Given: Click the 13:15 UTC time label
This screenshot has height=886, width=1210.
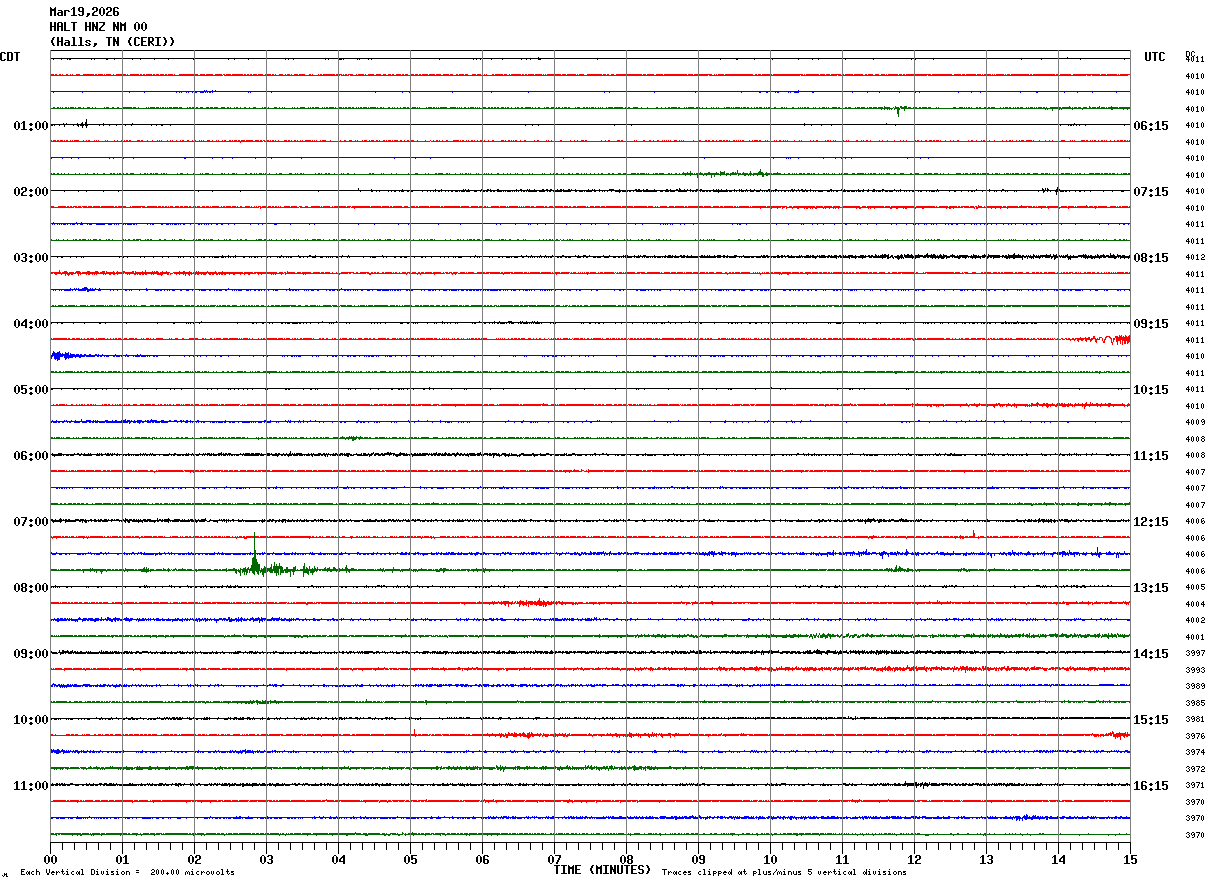Looking at the screenshot, I should click(1151, 588).
